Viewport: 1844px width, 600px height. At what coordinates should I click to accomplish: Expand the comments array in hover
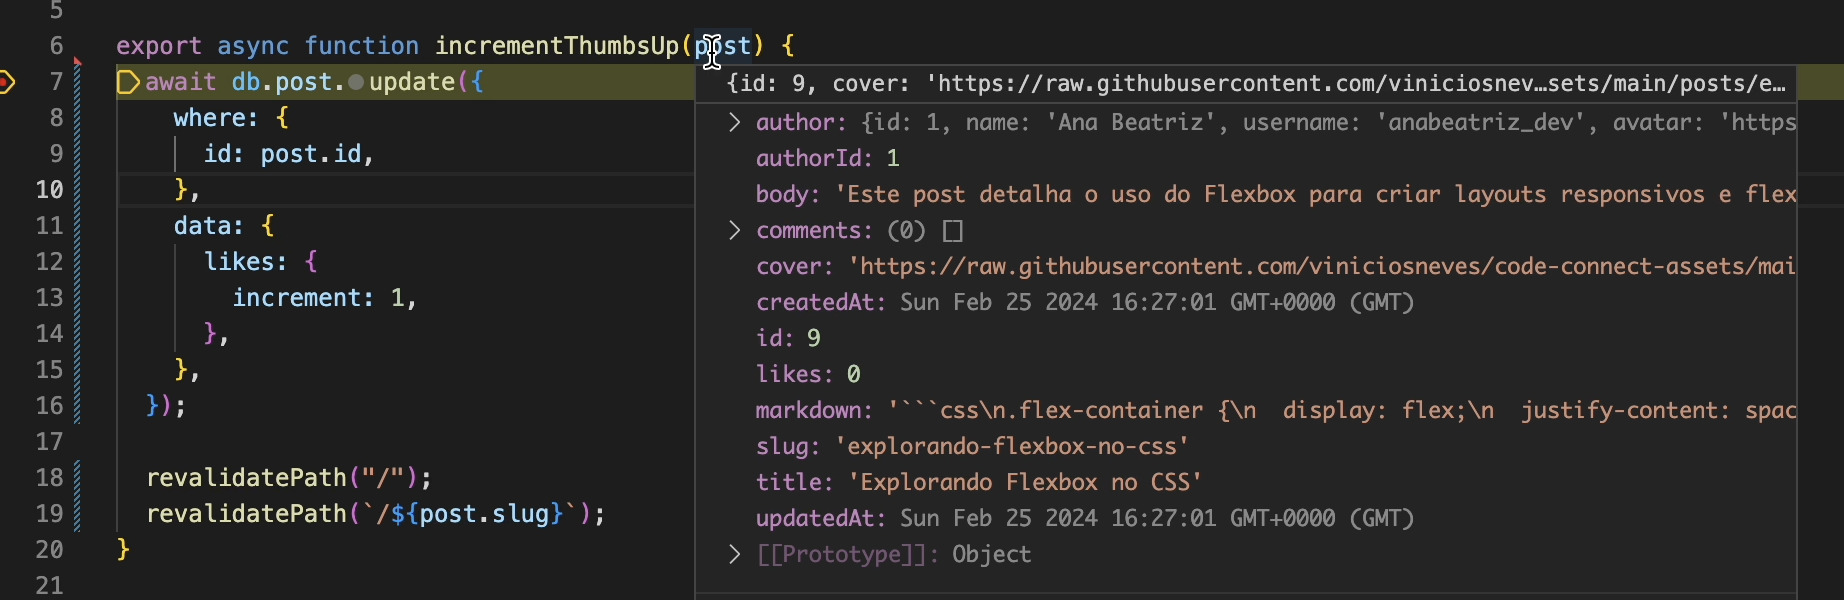point(735,231)
